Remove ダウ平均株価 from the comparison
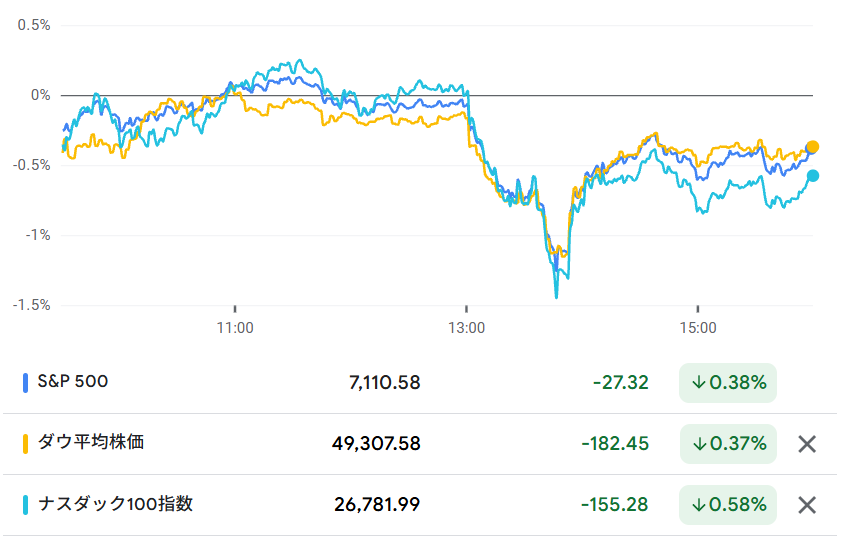This screenshot has width=843, height=536. coord(807,444)
